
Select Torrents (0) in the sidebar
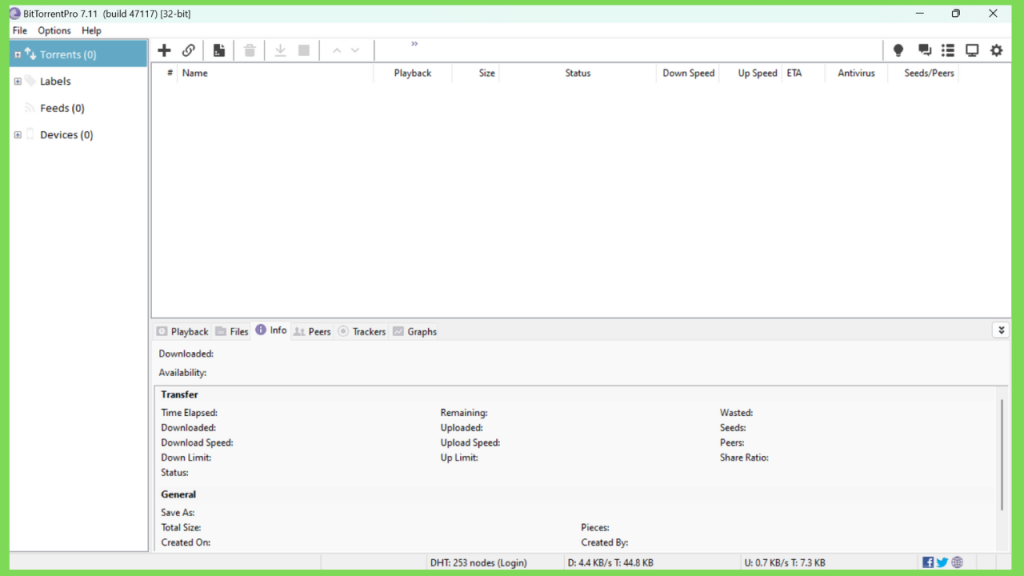tap(68, 54)
